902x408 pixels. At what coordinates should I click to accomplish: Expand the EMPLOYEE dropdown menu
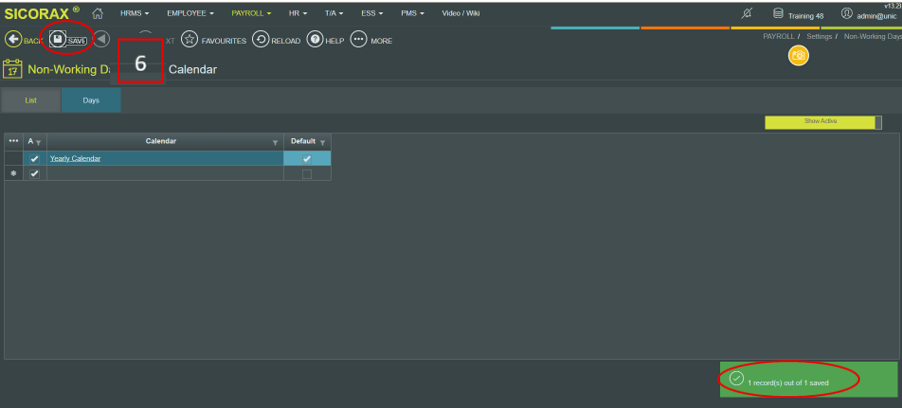(x=191, y=13)
